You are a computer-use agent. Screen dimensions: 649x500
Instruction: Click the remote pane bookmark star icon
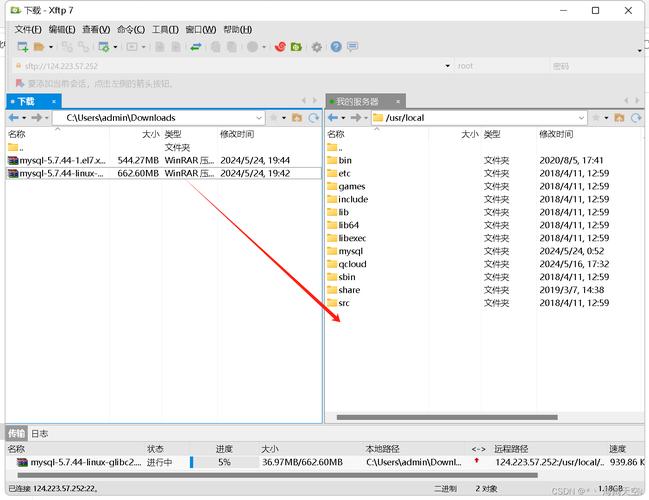596,118
